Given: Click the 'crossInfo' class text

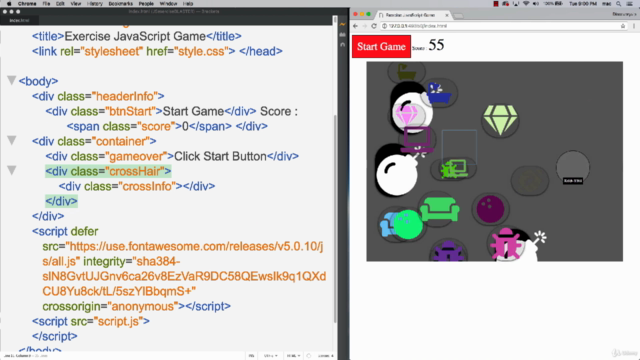Looking at the screenshot, I should pyautogui.click(x=147, y=186).
